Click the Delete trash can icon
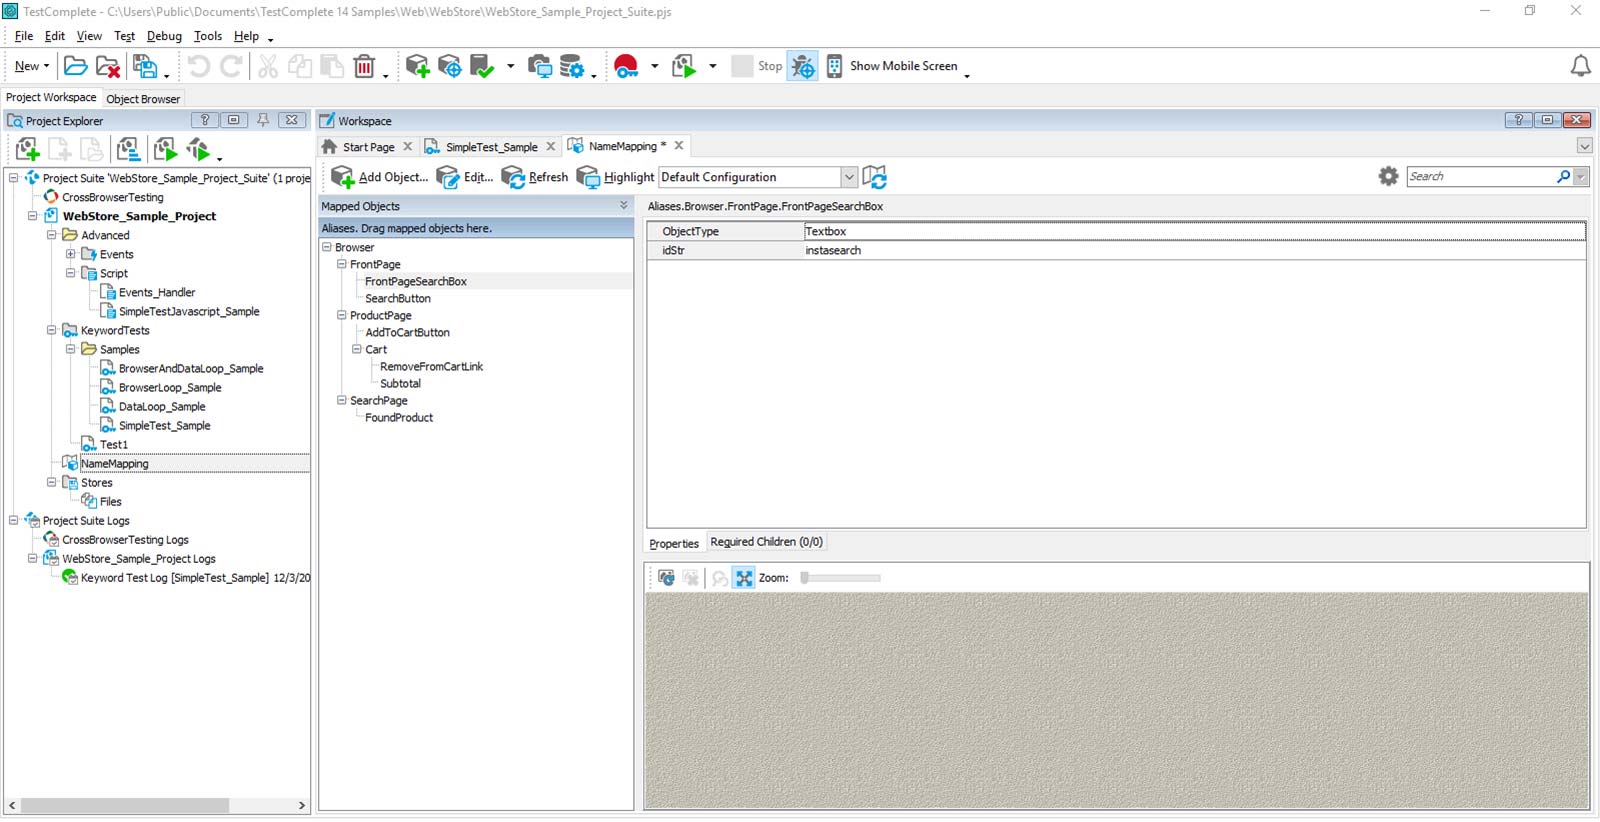This screenshot has height=822, width=1600. pyautogui.click(x=364, y=66)
